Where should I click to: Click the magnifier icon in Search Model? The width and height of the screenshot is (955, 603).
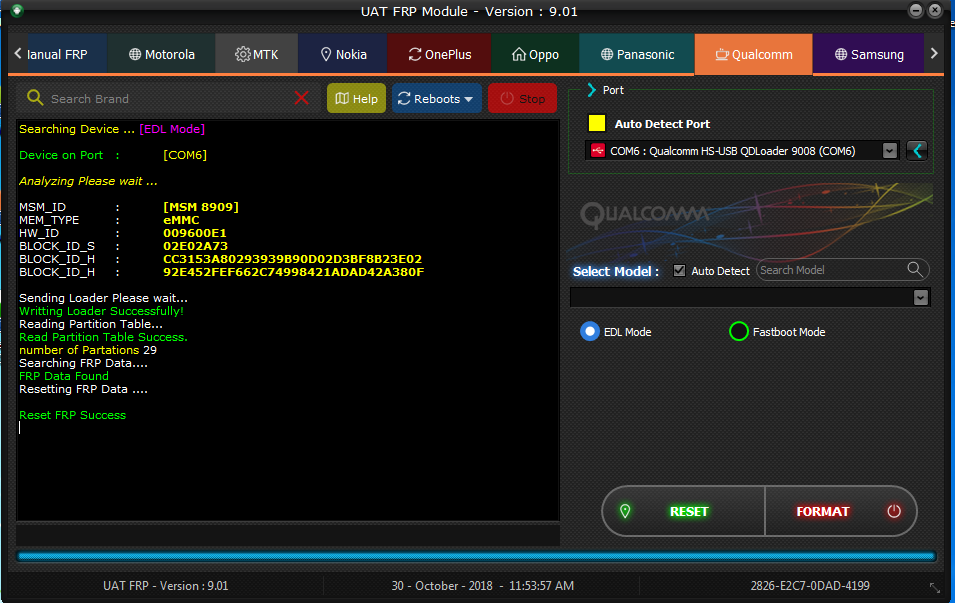pos(915,270)
